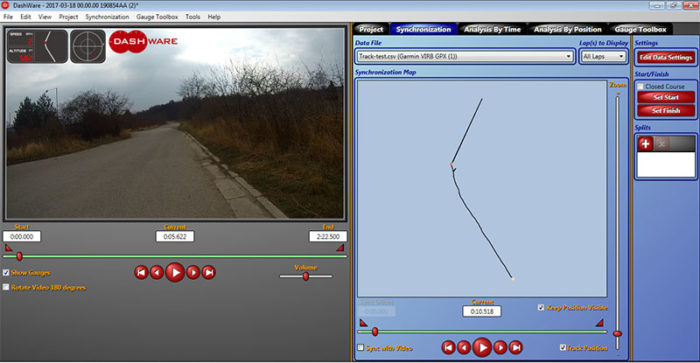The image size is (700, 363).
Task: Click the Volume slider handle
Action: click(x=306, y=276)
